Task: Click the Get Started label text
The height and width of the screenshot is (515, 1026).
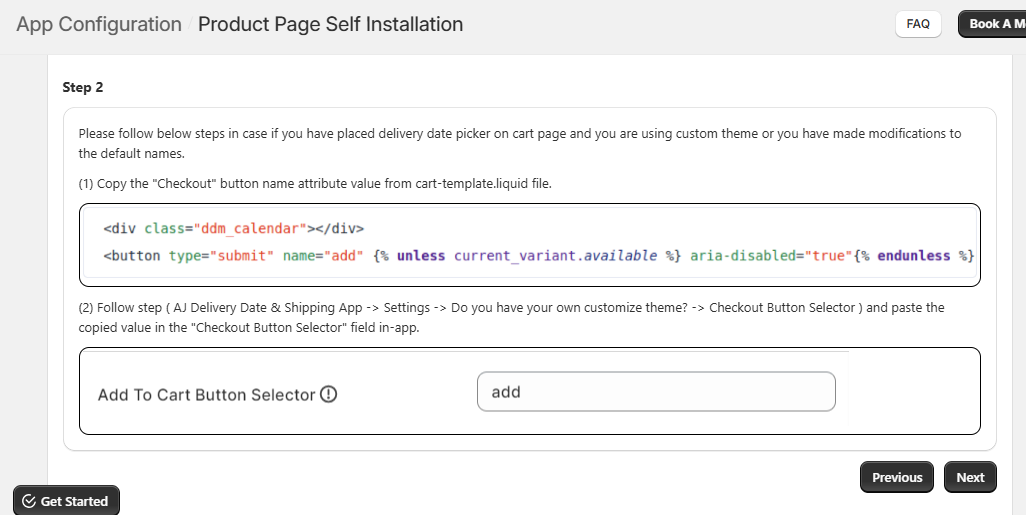Action: pyautogui.click(x=74, y=501)
